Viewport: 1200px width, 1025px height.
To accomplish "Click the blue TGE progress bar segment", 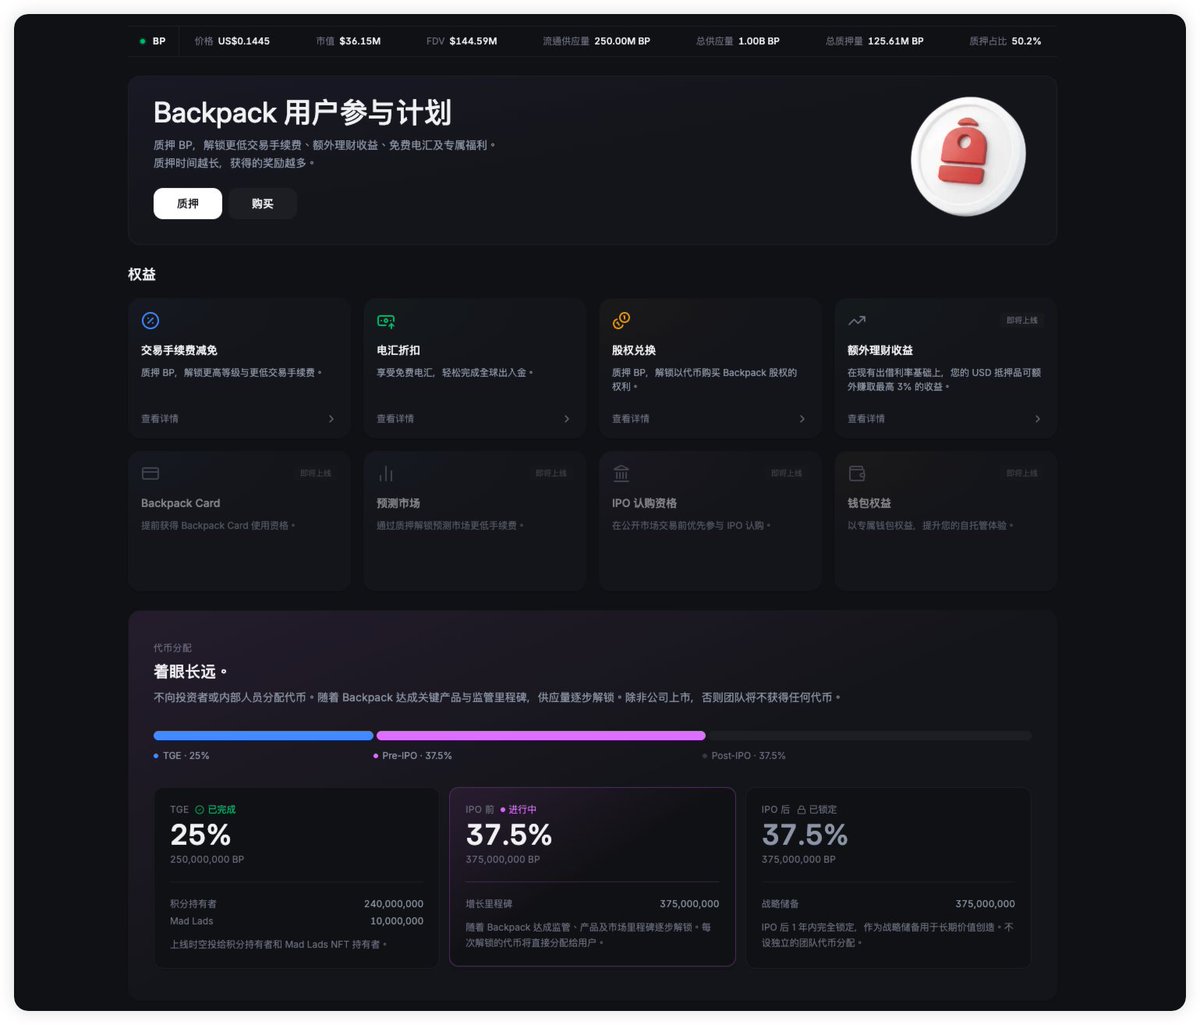I will (x=263, y=736).
